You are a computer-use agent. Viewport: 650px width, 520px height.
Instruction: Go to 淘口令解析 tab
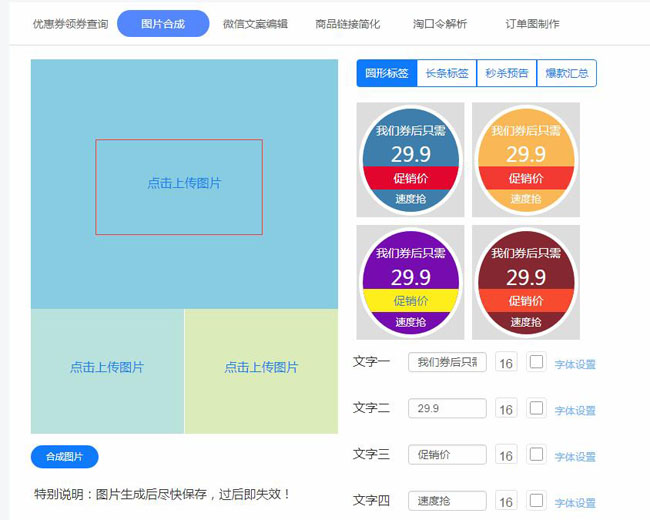click(x=440, y=24)
